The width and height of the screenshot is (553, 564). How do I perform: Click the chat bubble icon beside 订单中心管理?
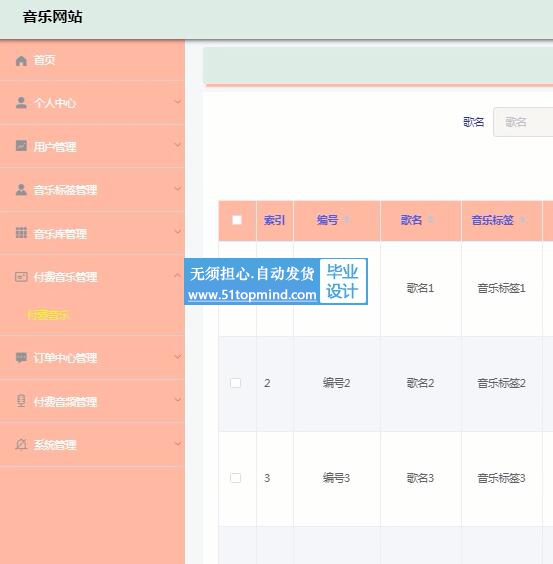[21, 358]
